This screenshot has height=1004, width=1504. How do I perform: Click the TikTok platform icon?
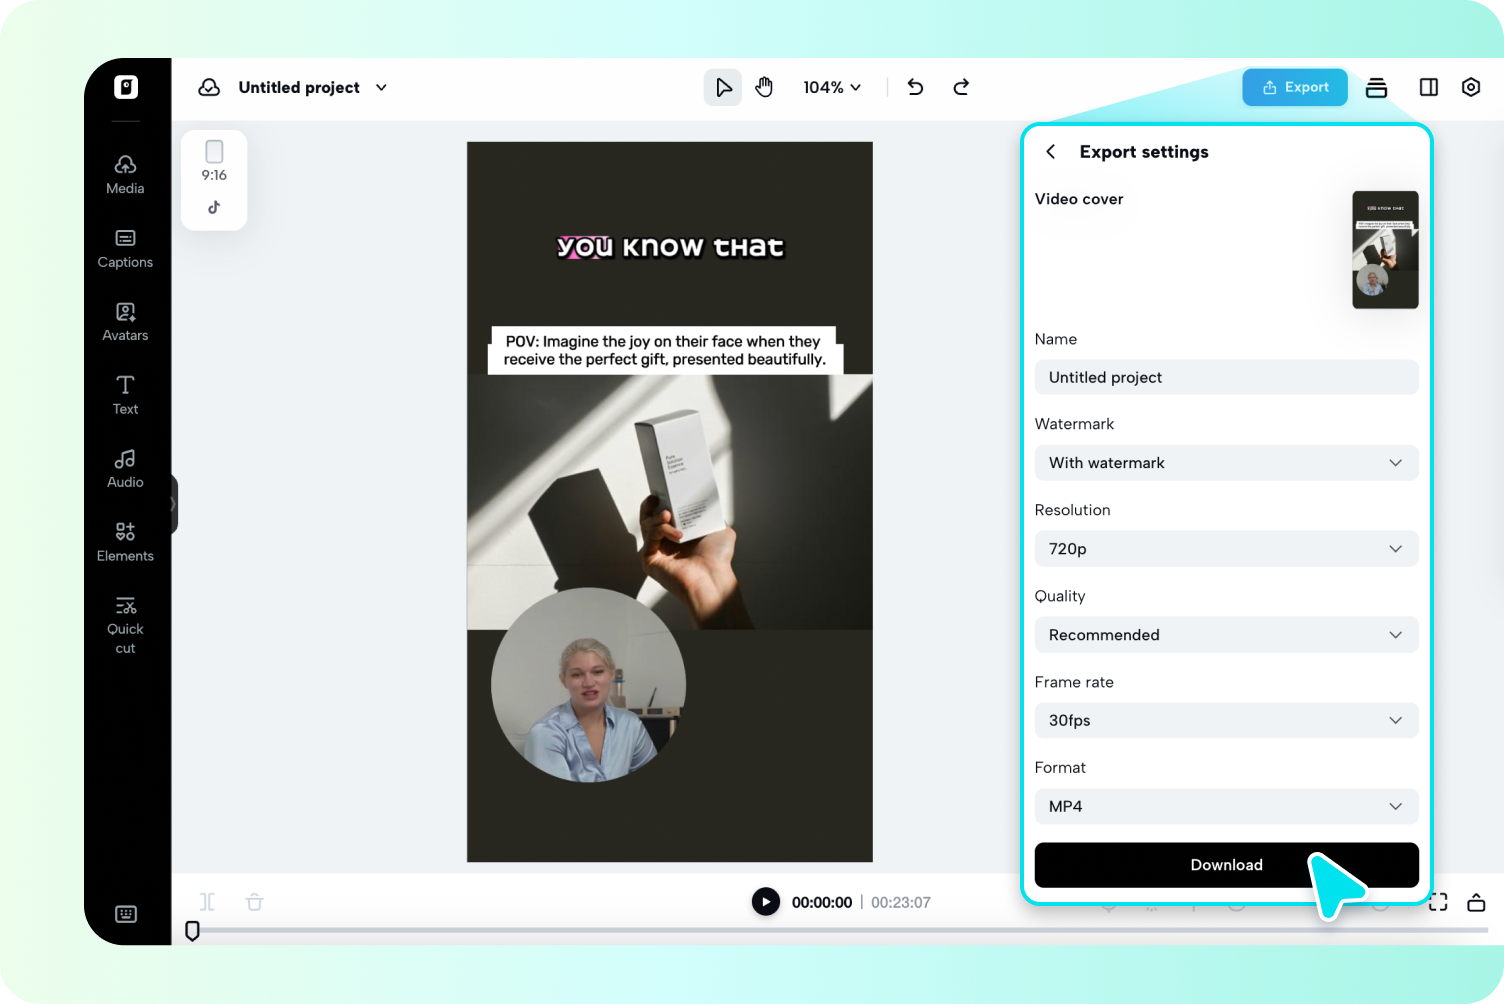214,208
